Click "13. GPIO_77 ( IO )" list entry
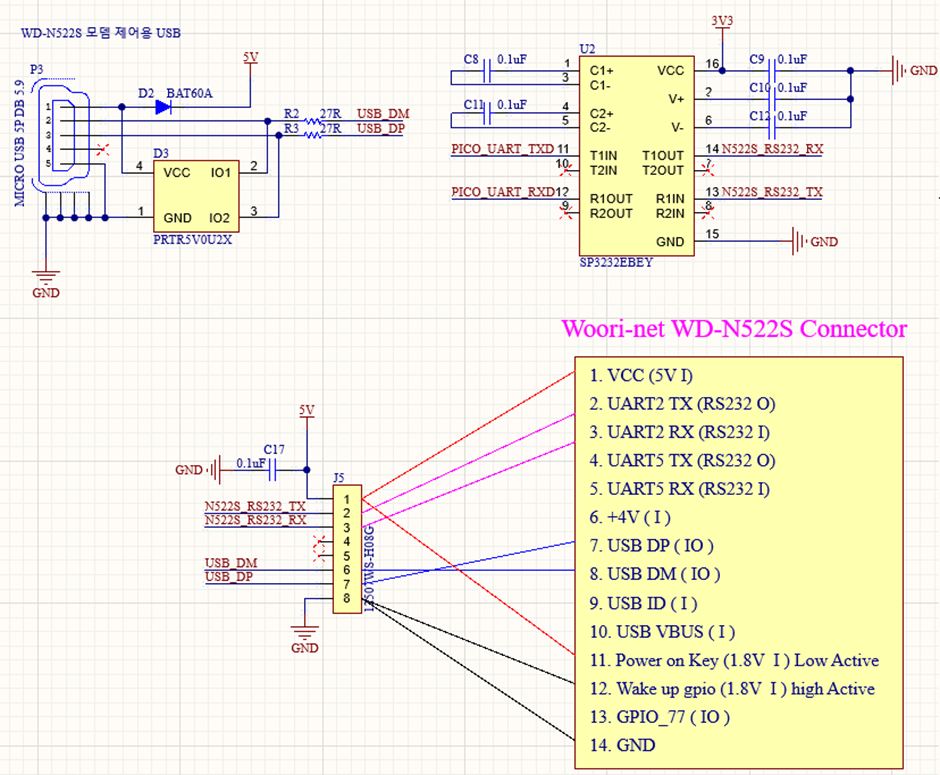This screenshot has height=775, width=940. point(659,717)
